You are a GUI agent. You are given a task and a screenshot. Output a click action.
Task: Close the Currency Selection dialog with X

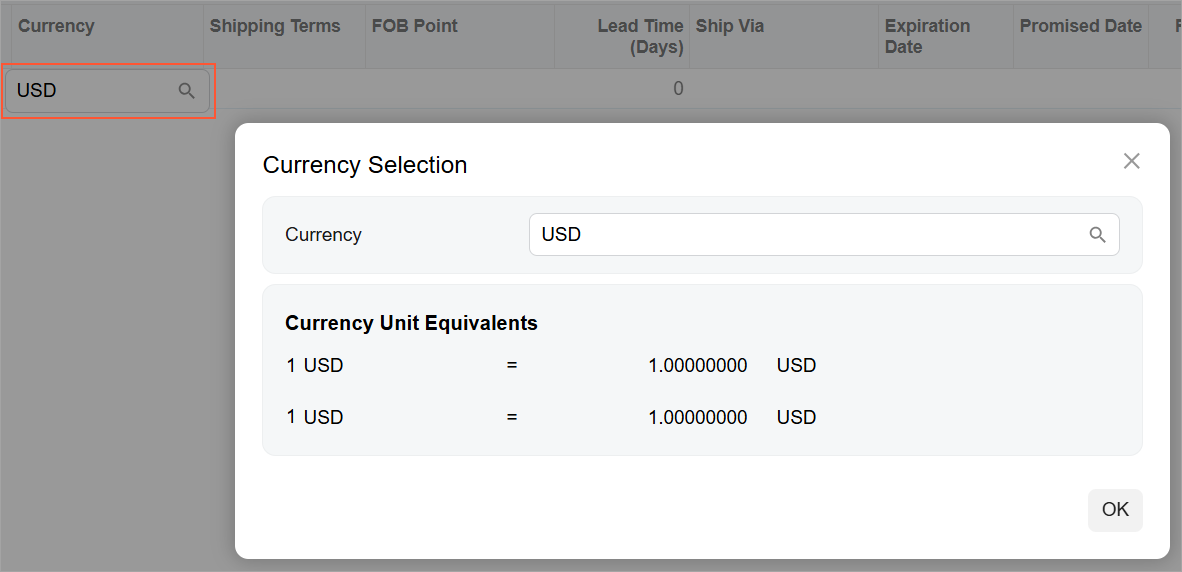[1131, 161]
